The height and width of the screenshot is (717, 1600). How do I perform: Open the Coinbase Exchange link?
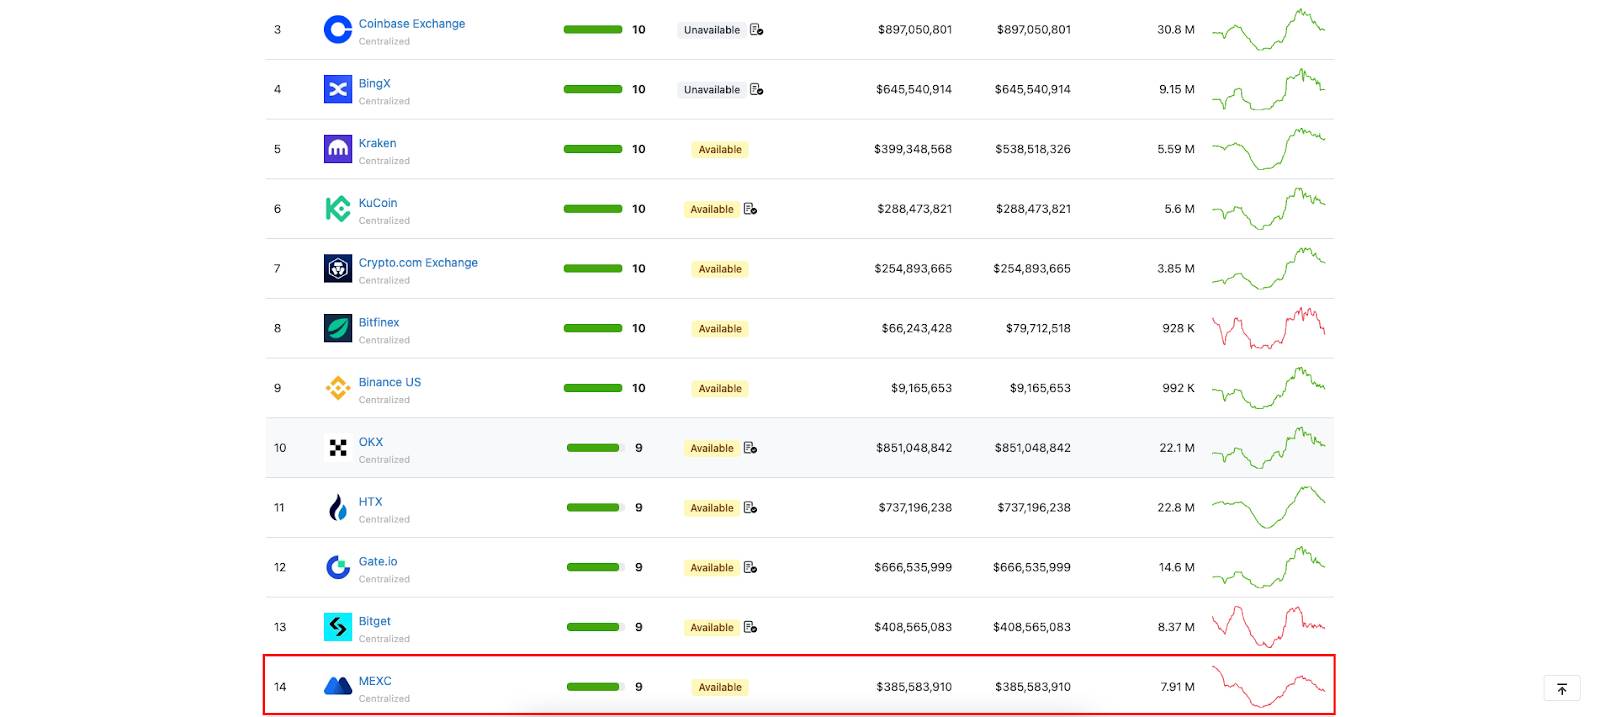(412, 24)
